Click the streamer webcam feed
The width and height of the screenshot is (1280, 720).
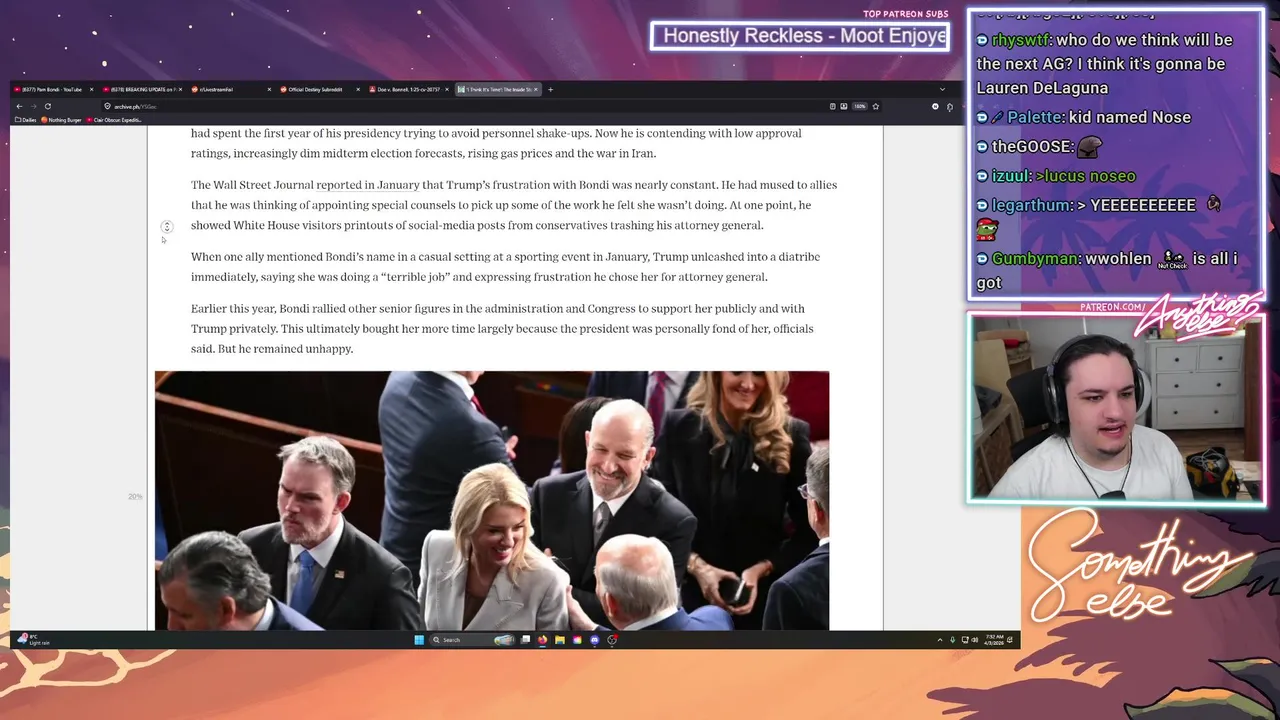click(1116, 408)
